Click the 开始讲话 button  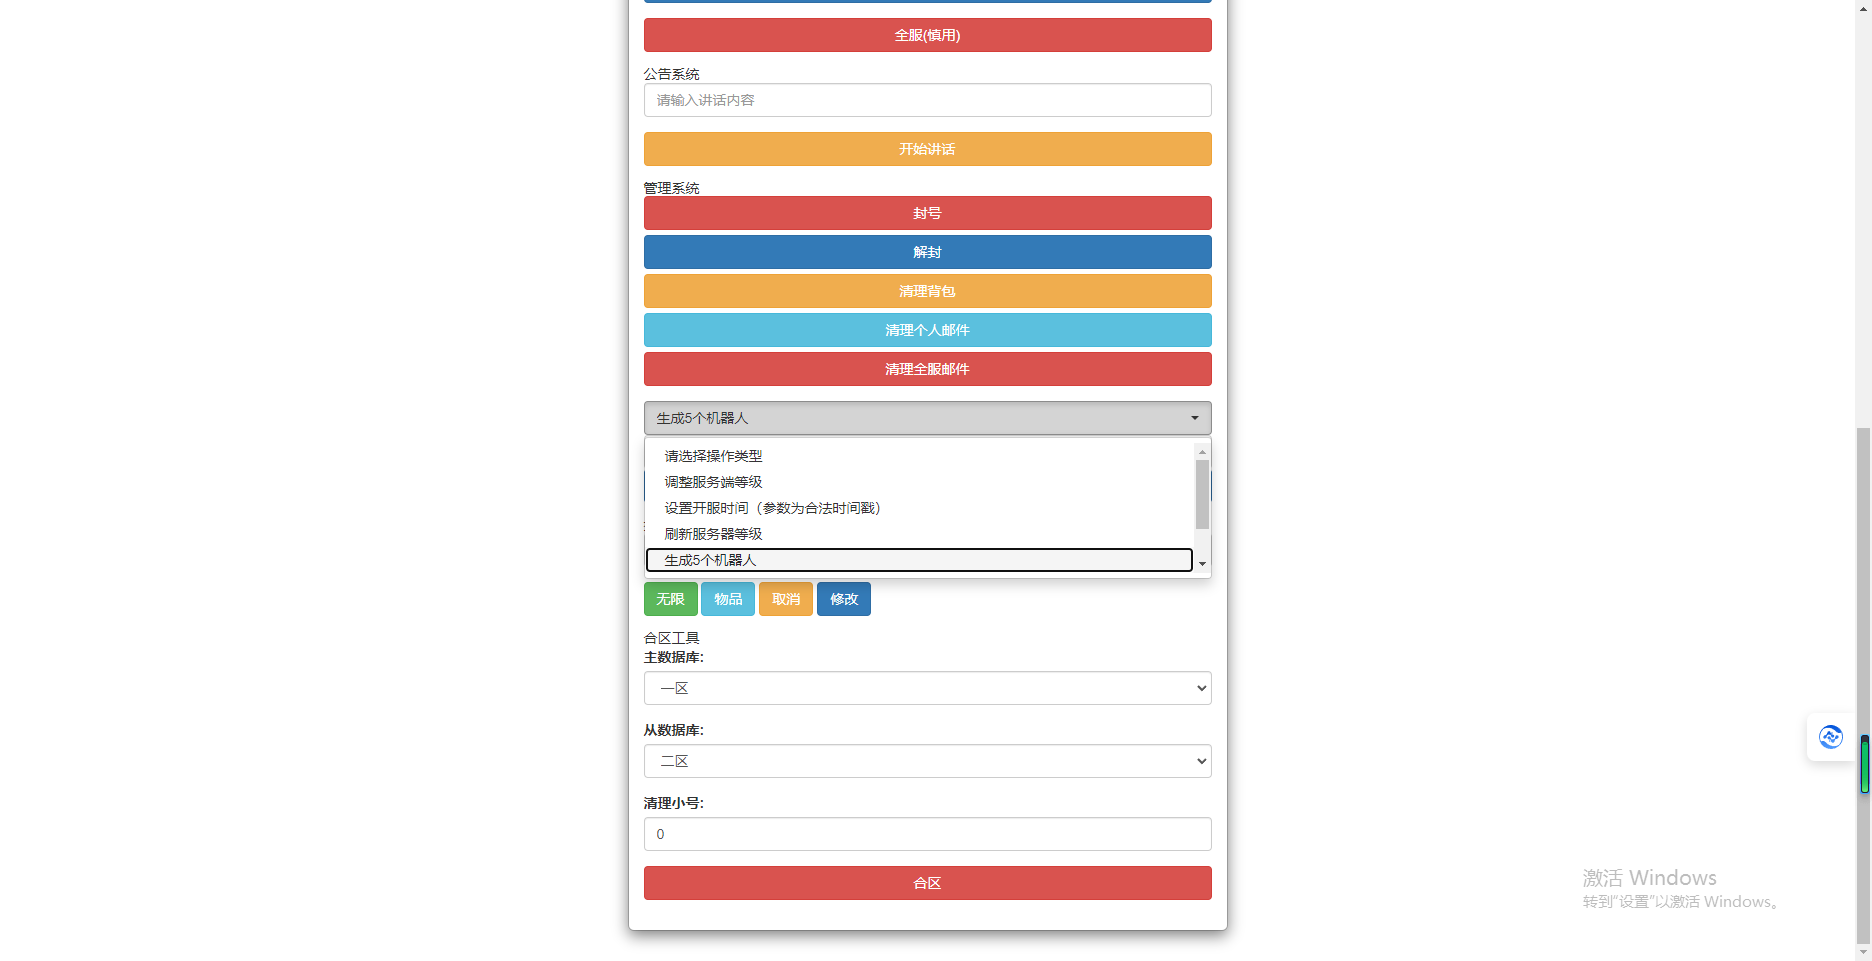[x=927, y=149]
